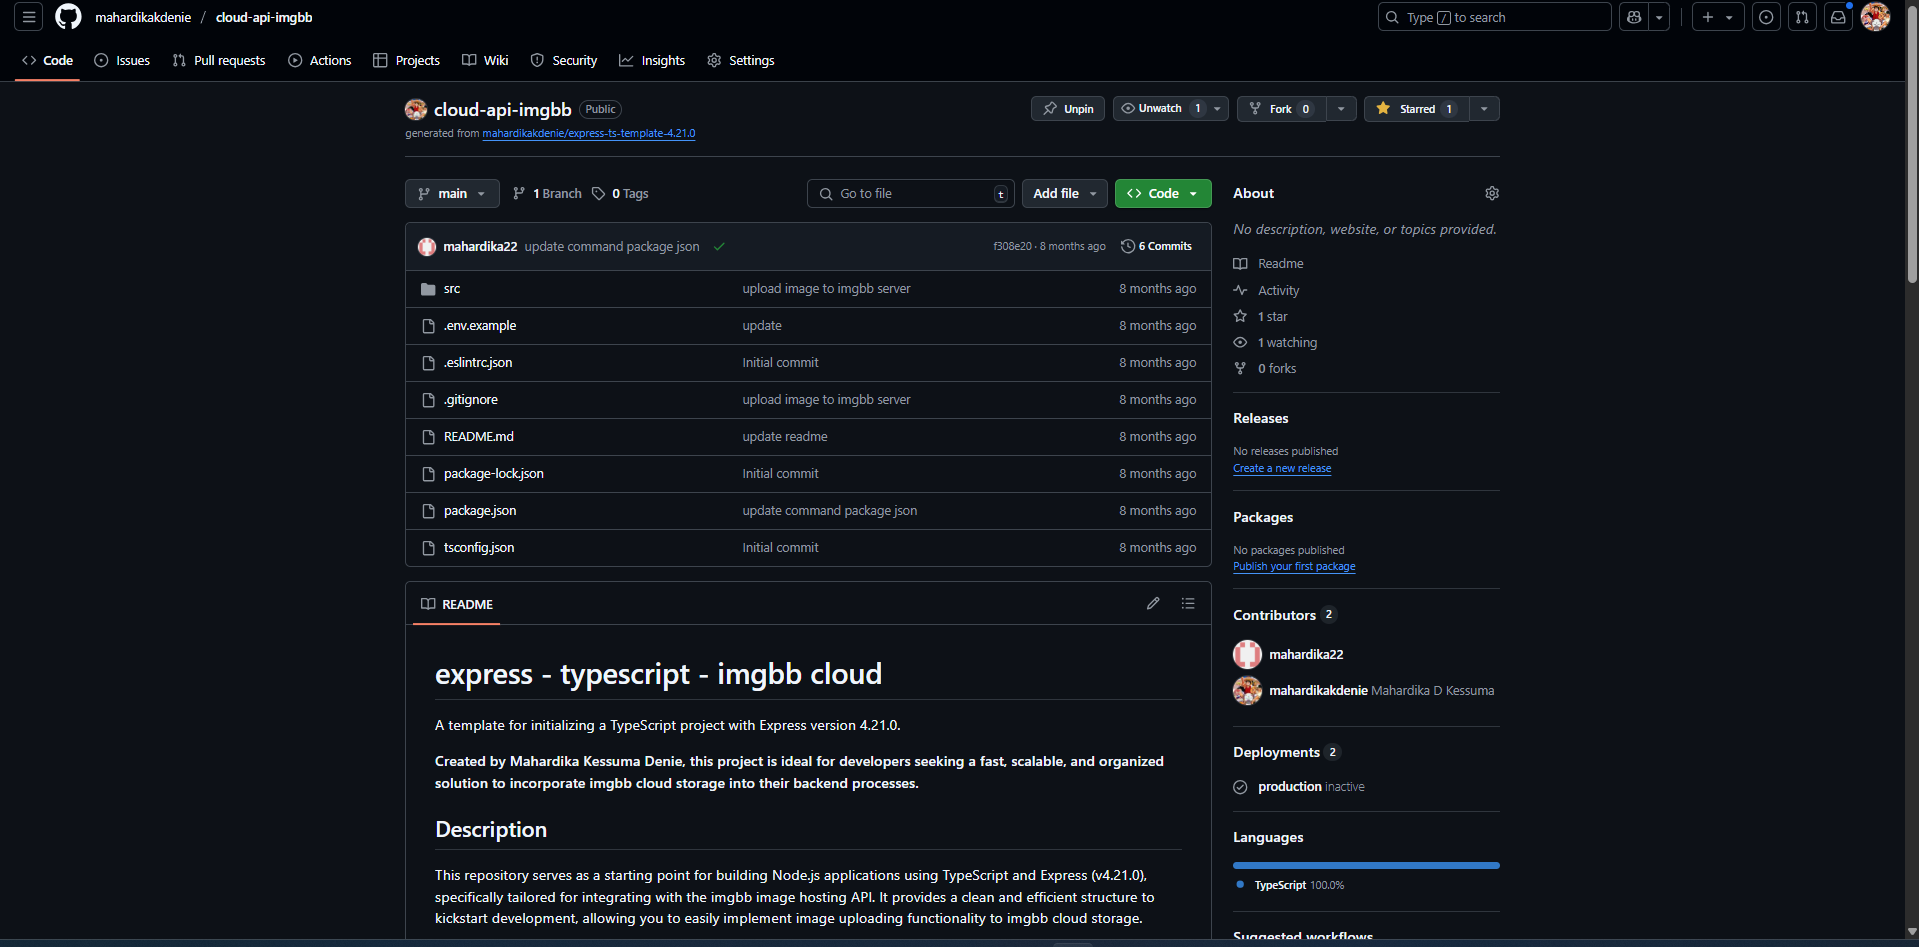The width and height of the screenshot is (1919, 947).
Task: Toggle the Starred button to unstar
Action: (1416, 109)
